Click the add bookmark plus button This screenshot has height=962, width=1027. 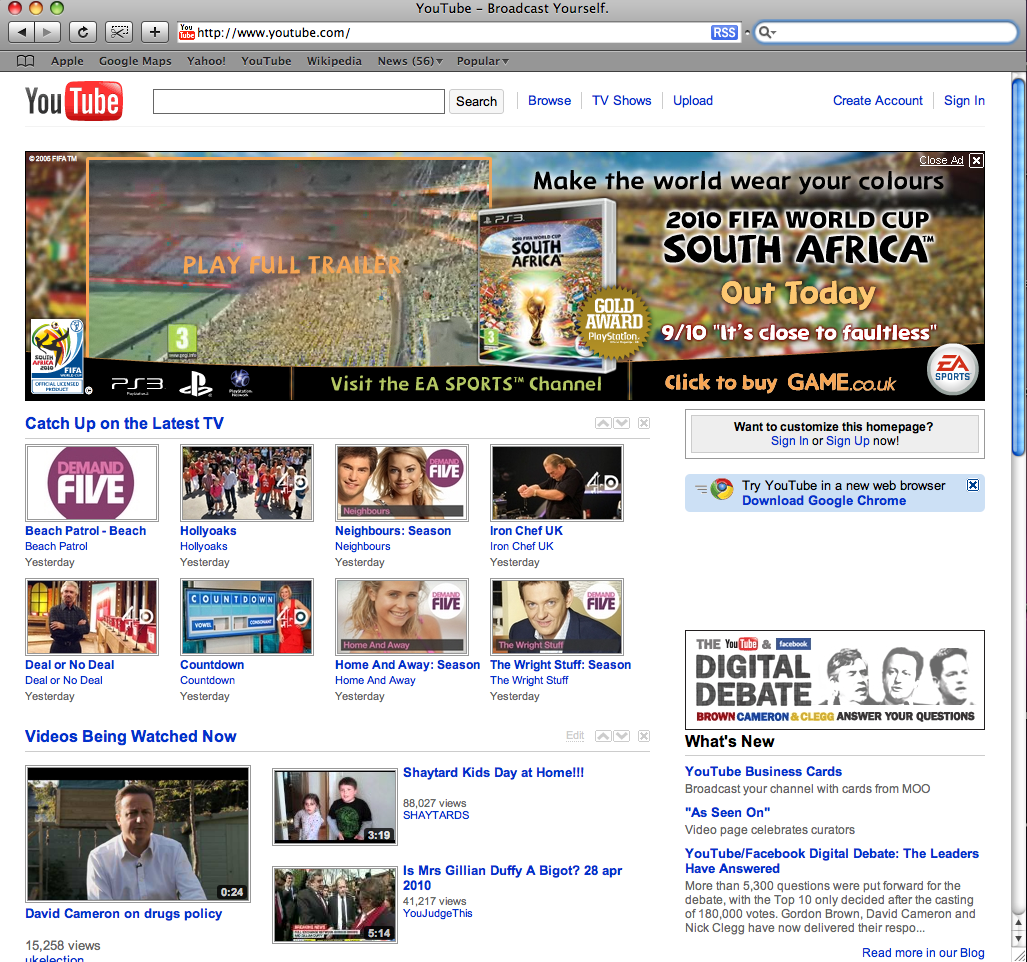tap(155, 31)
